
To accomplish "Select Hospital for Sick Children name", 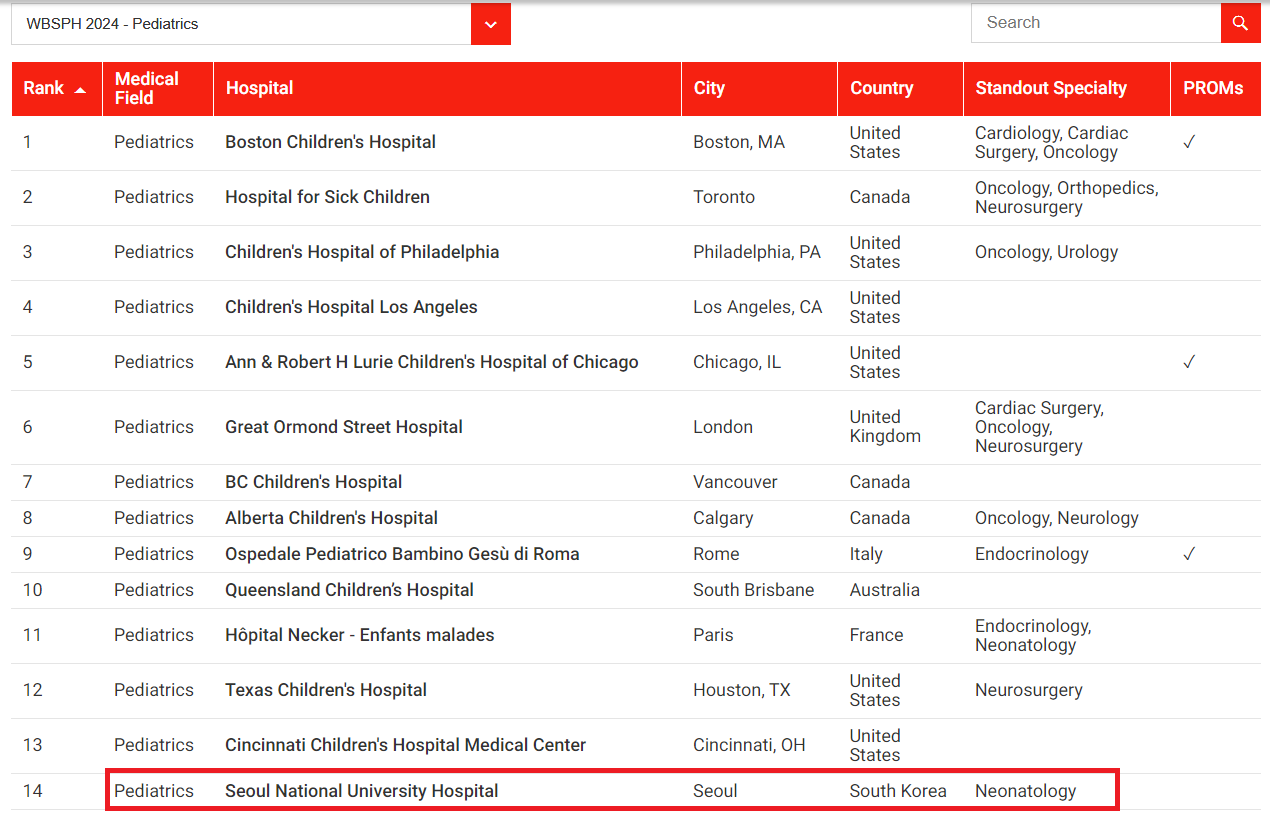I will [327, 197].
